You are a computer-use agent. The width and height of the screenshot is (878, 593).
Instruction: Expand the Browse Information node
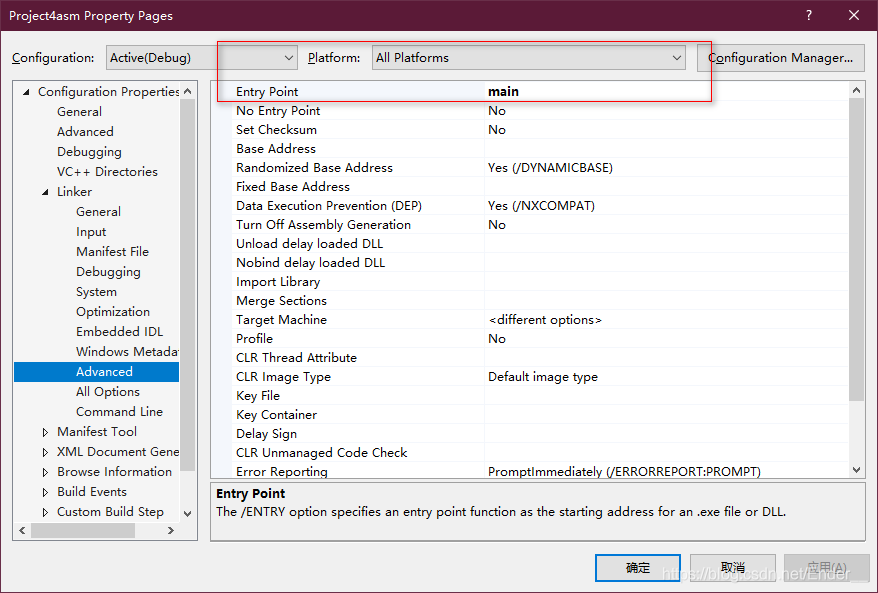pos(45,473)
